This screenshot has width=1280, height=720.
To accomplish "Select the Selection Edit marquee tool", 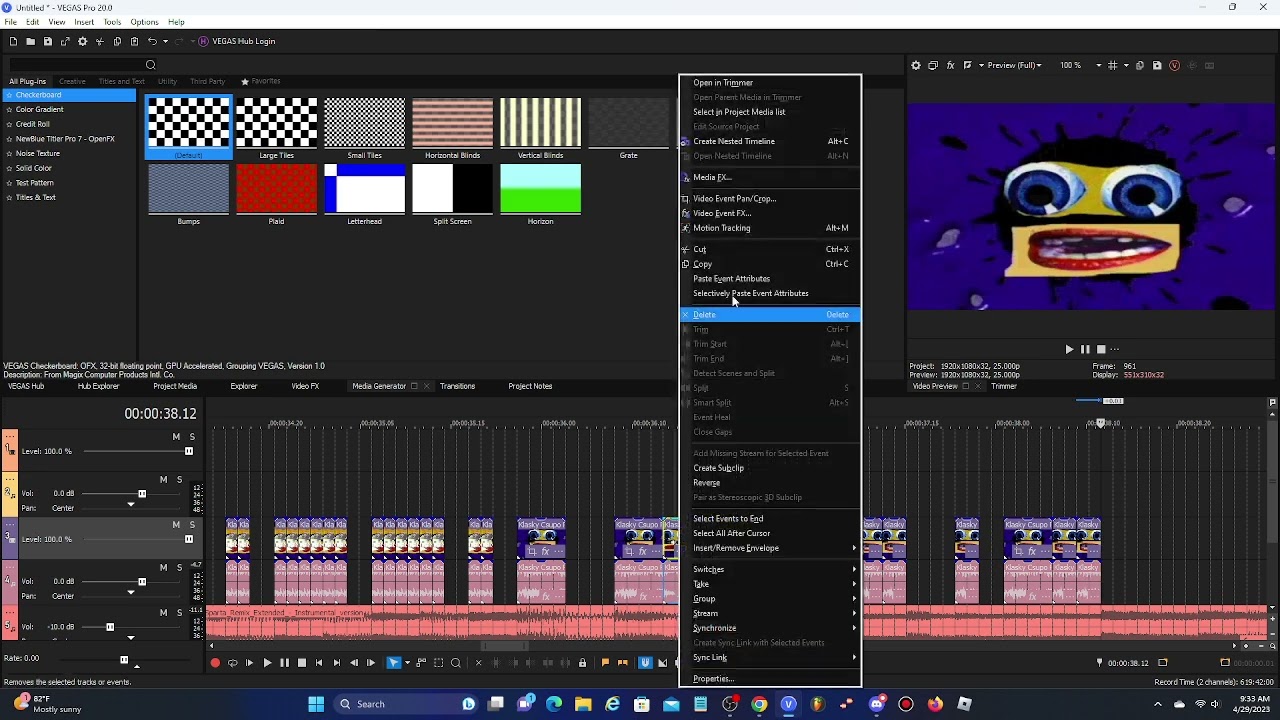I will 438,663.
